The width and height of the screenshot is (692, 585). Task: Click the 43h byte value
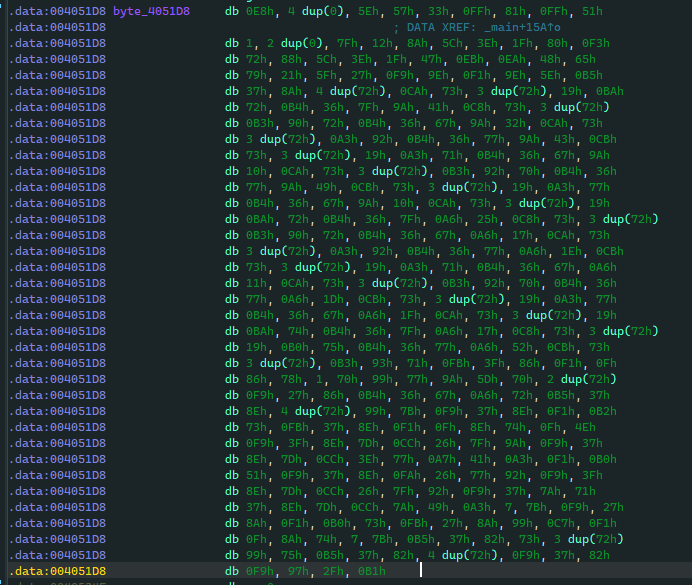tap(564, 139)
